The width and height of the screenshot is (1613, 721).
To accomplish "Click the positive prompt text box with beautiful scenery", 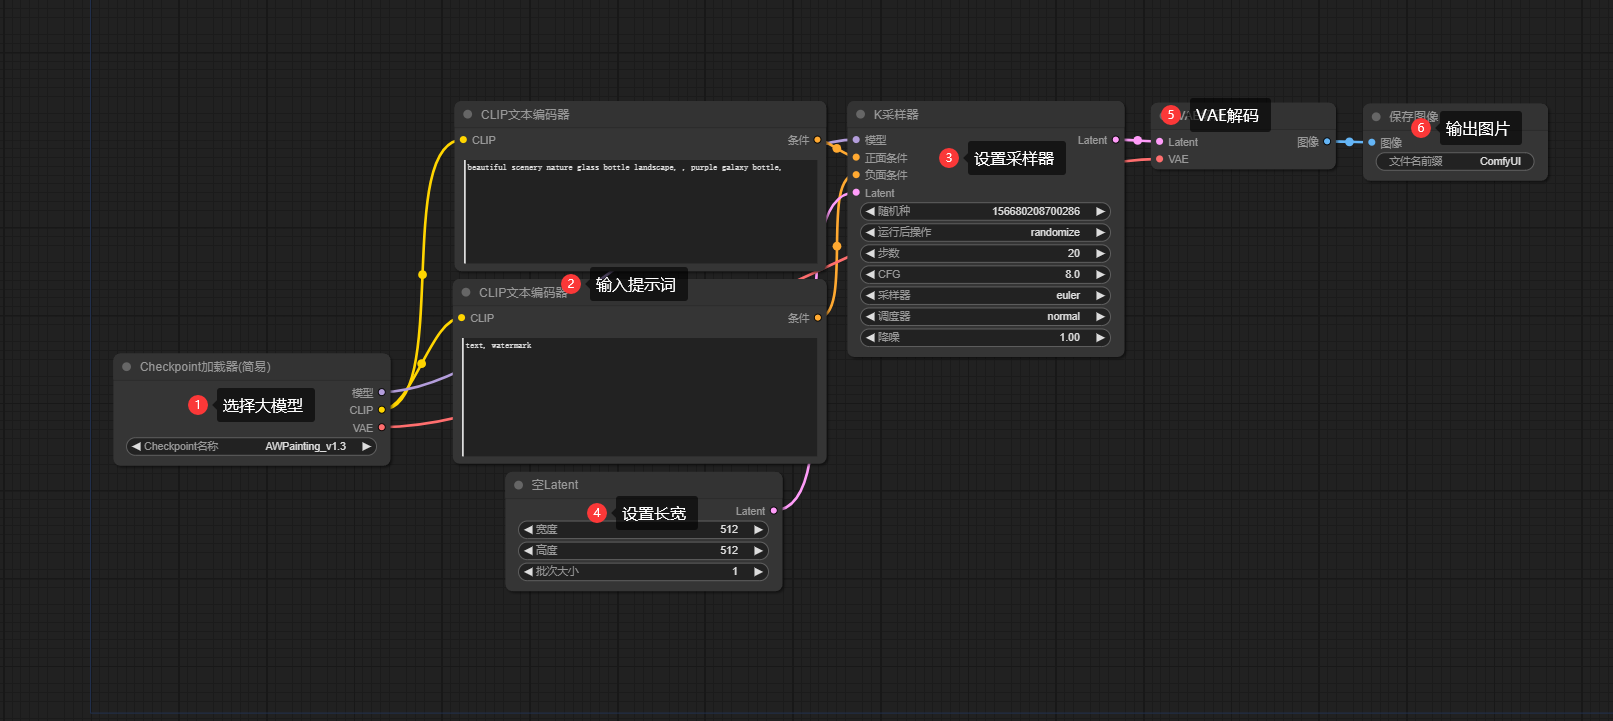I will tap(641, 211).
